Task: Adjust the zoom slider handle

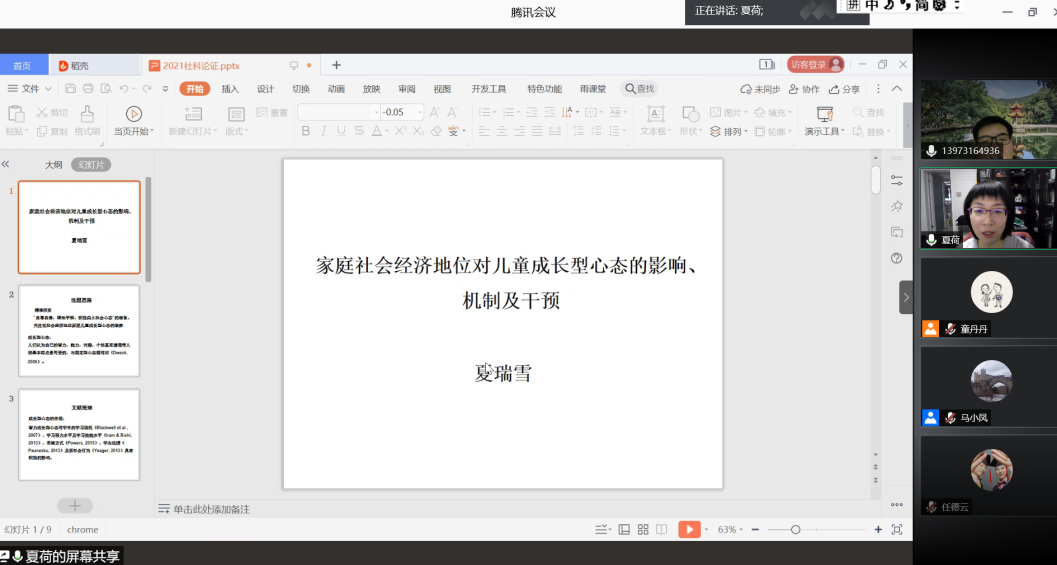Action: click(795, 529)
